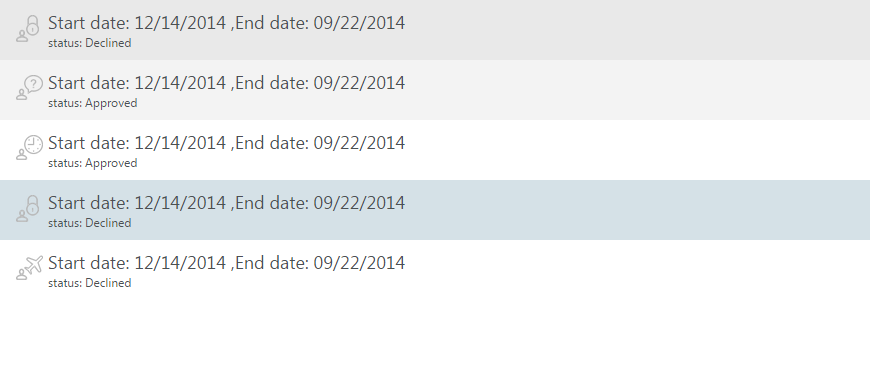Viewport: 870px width, 369px height.
Task: Open the date title in the top dark gray row
Action: tap(226, 23)
